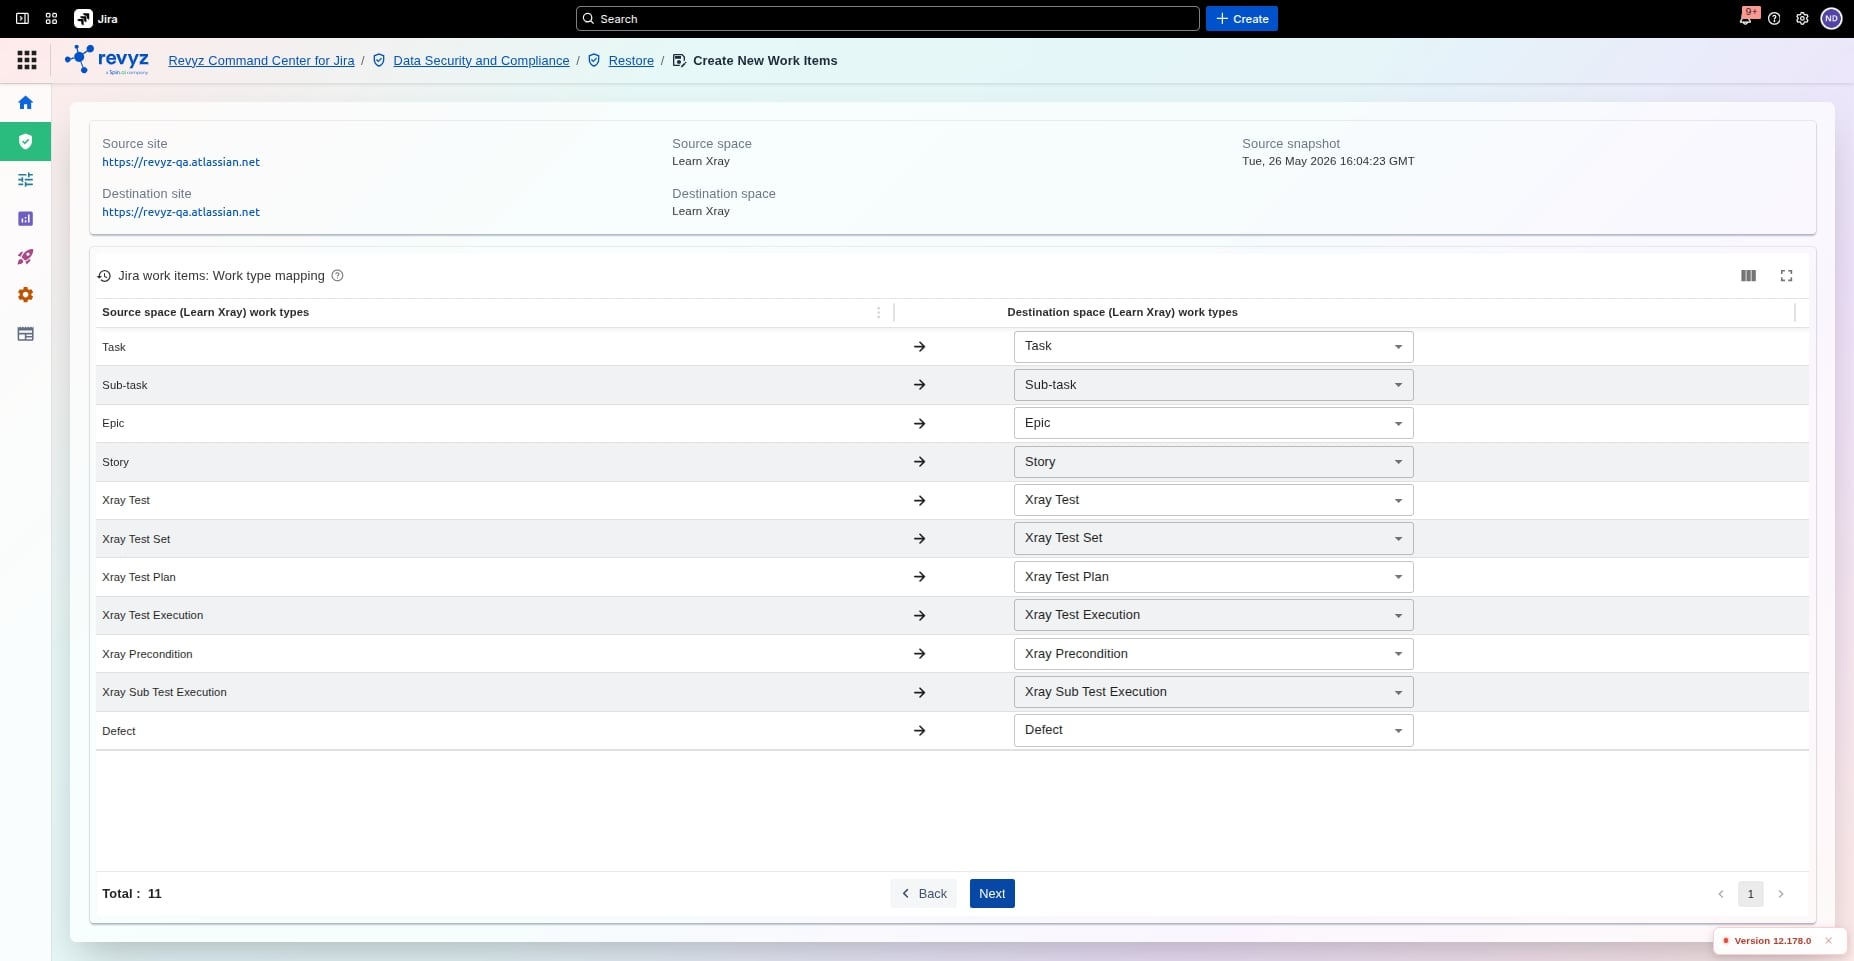Open the table layout sidebar icon
Image resolution: width=1854 pixels, height=961 pixels.
(x=26, y=334)
